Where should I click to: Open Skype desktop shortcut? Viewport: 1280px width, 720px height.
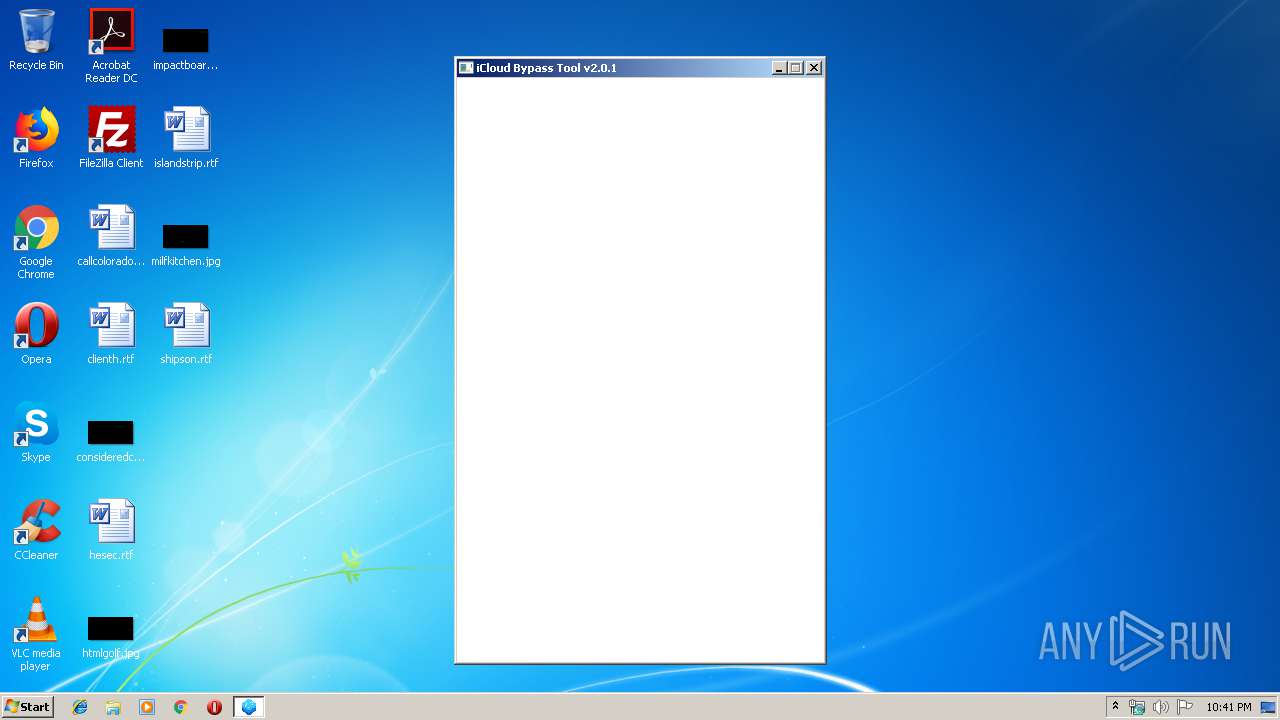pyautogui.click(x=36, y=432)
